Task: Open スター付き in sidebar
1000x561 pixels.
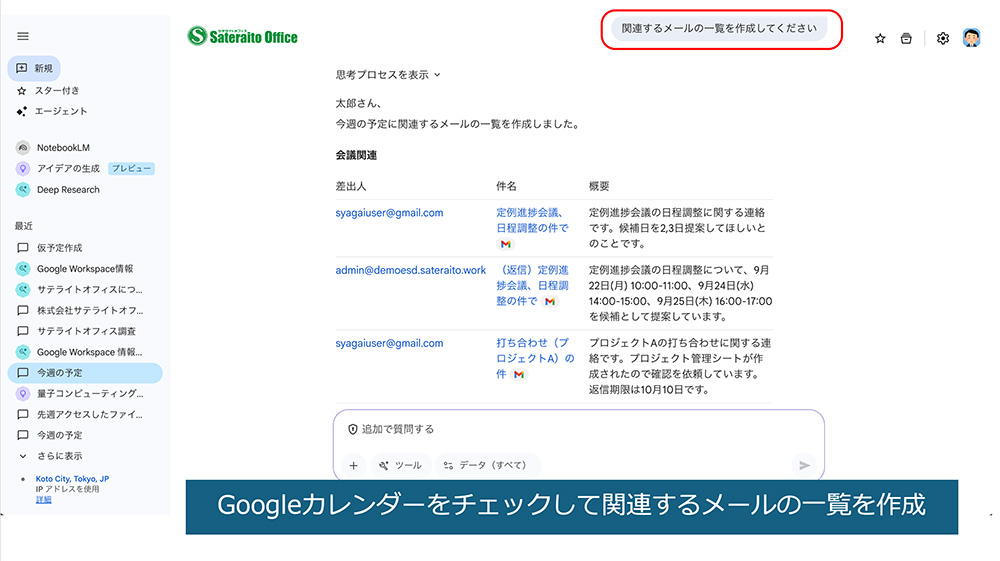Action: (x=56, y=90)
